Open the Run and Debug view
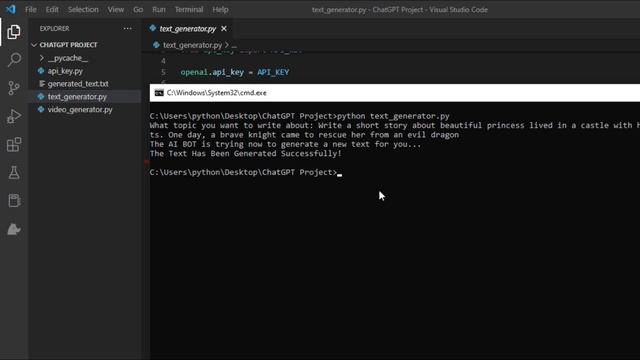640x360 pixels. (14, 116)
